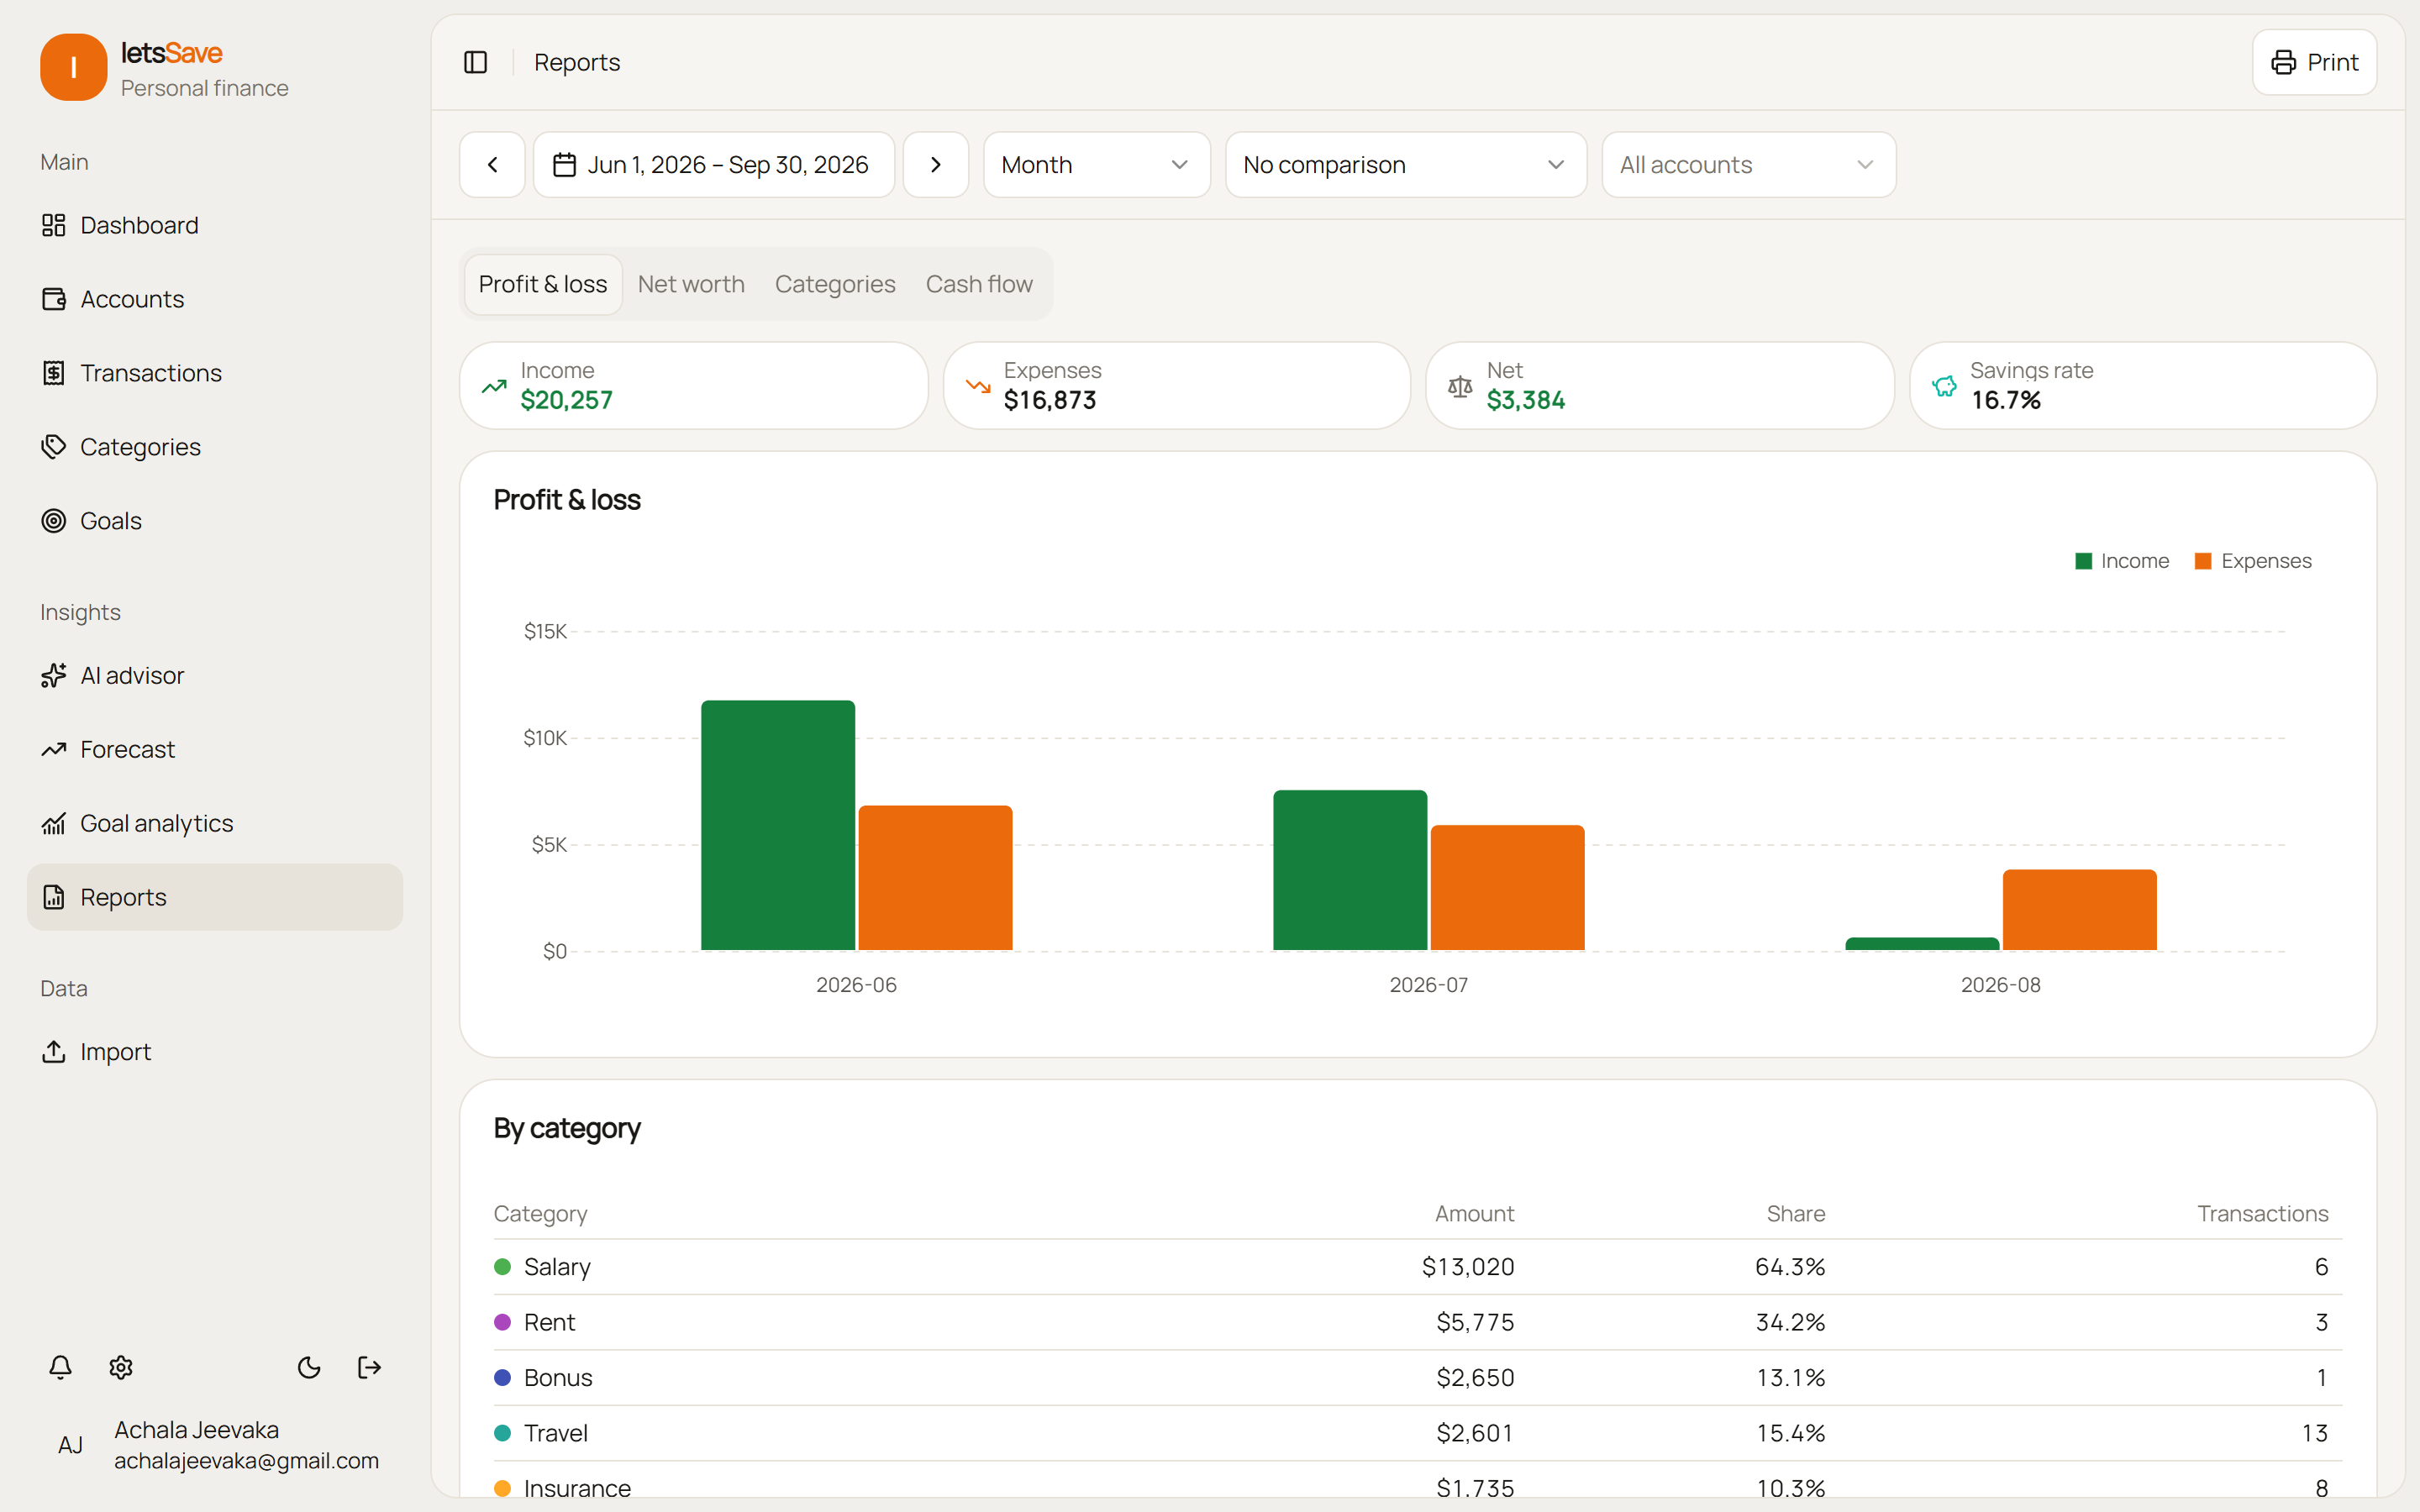
Task: Expand the All accounts dropdown
Action: click(1748, 165)
